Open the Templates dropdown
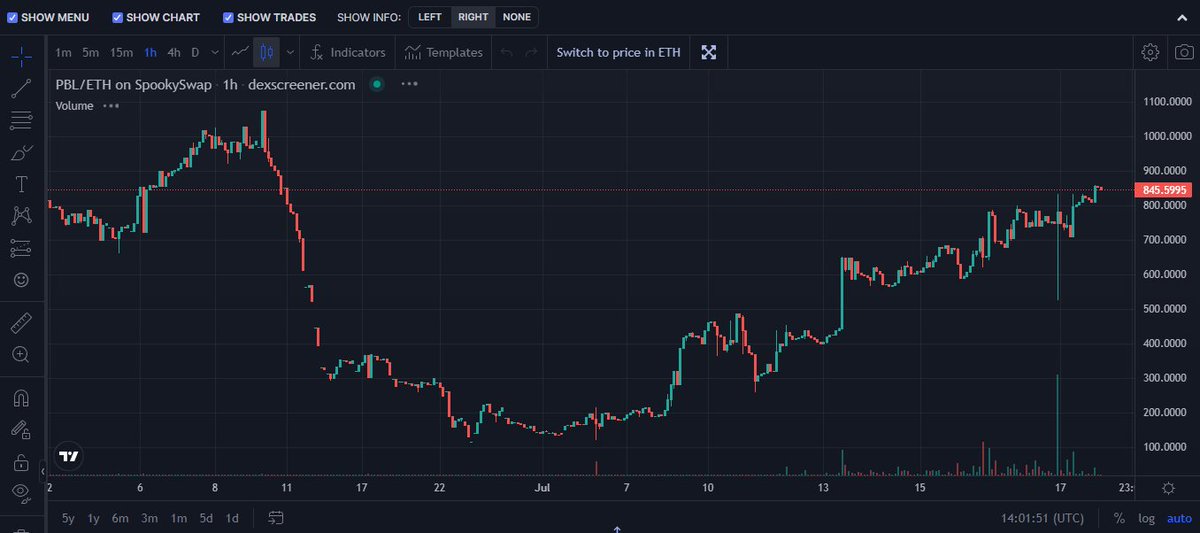The image size is (1200, 533). [444, 52]
